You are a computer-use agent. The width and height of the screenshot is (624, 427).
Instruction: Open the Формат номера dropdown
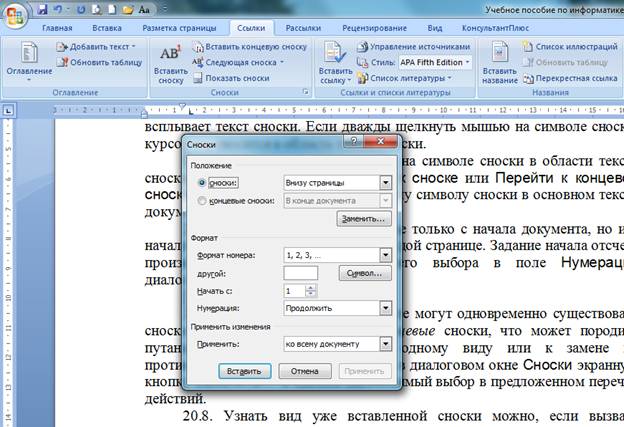pos(384,255)
